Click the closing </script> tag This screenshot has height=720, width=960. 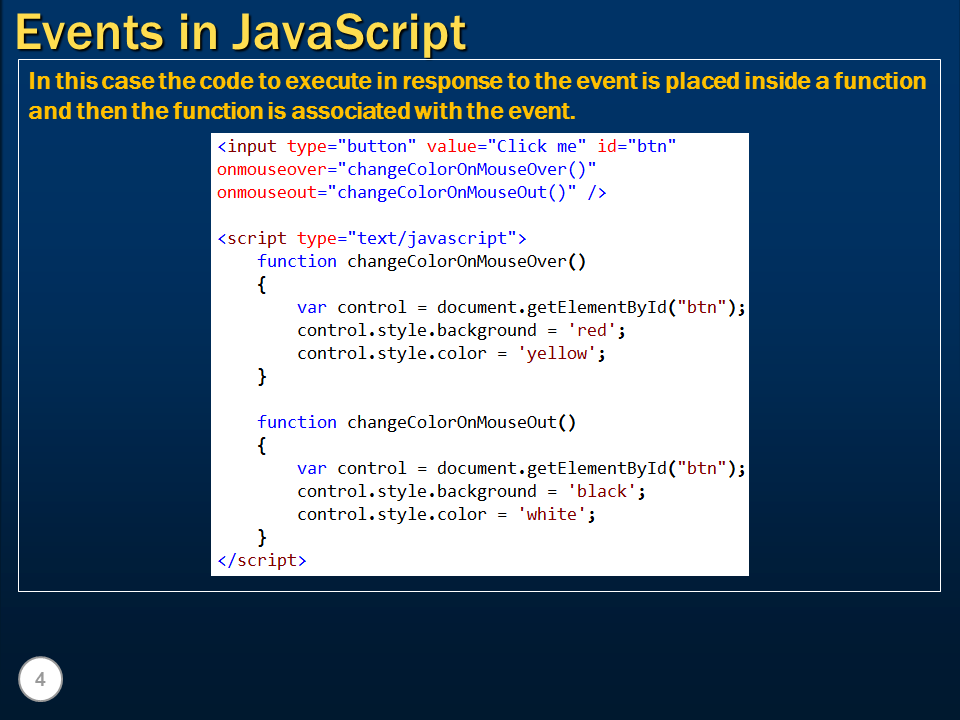[262, 560]
